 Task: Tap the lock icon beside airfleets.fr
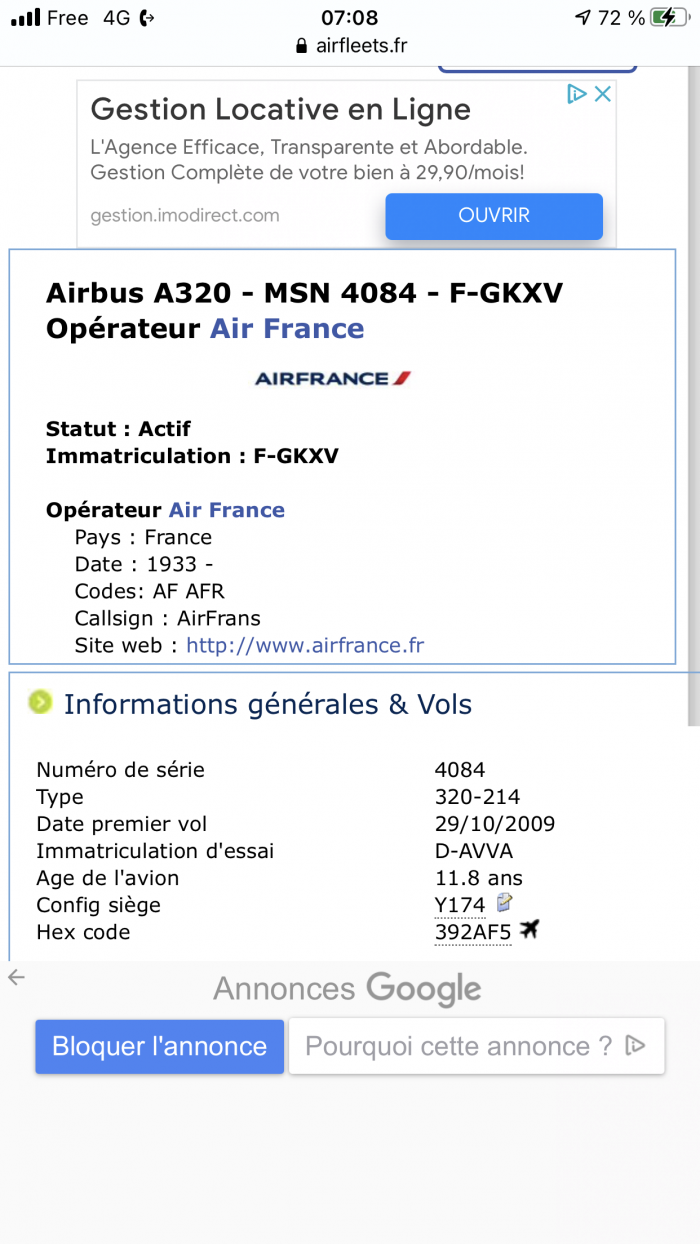[x=301, y=46]
